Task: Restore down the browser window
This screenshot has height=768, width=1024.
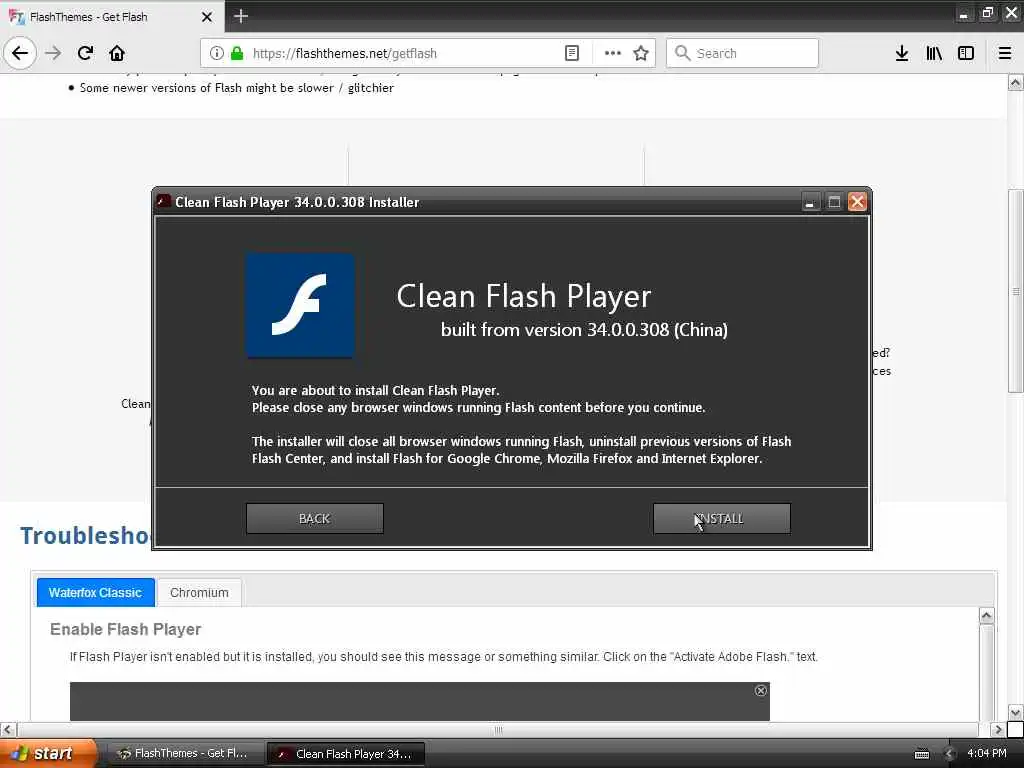Action: click(987, 13)
